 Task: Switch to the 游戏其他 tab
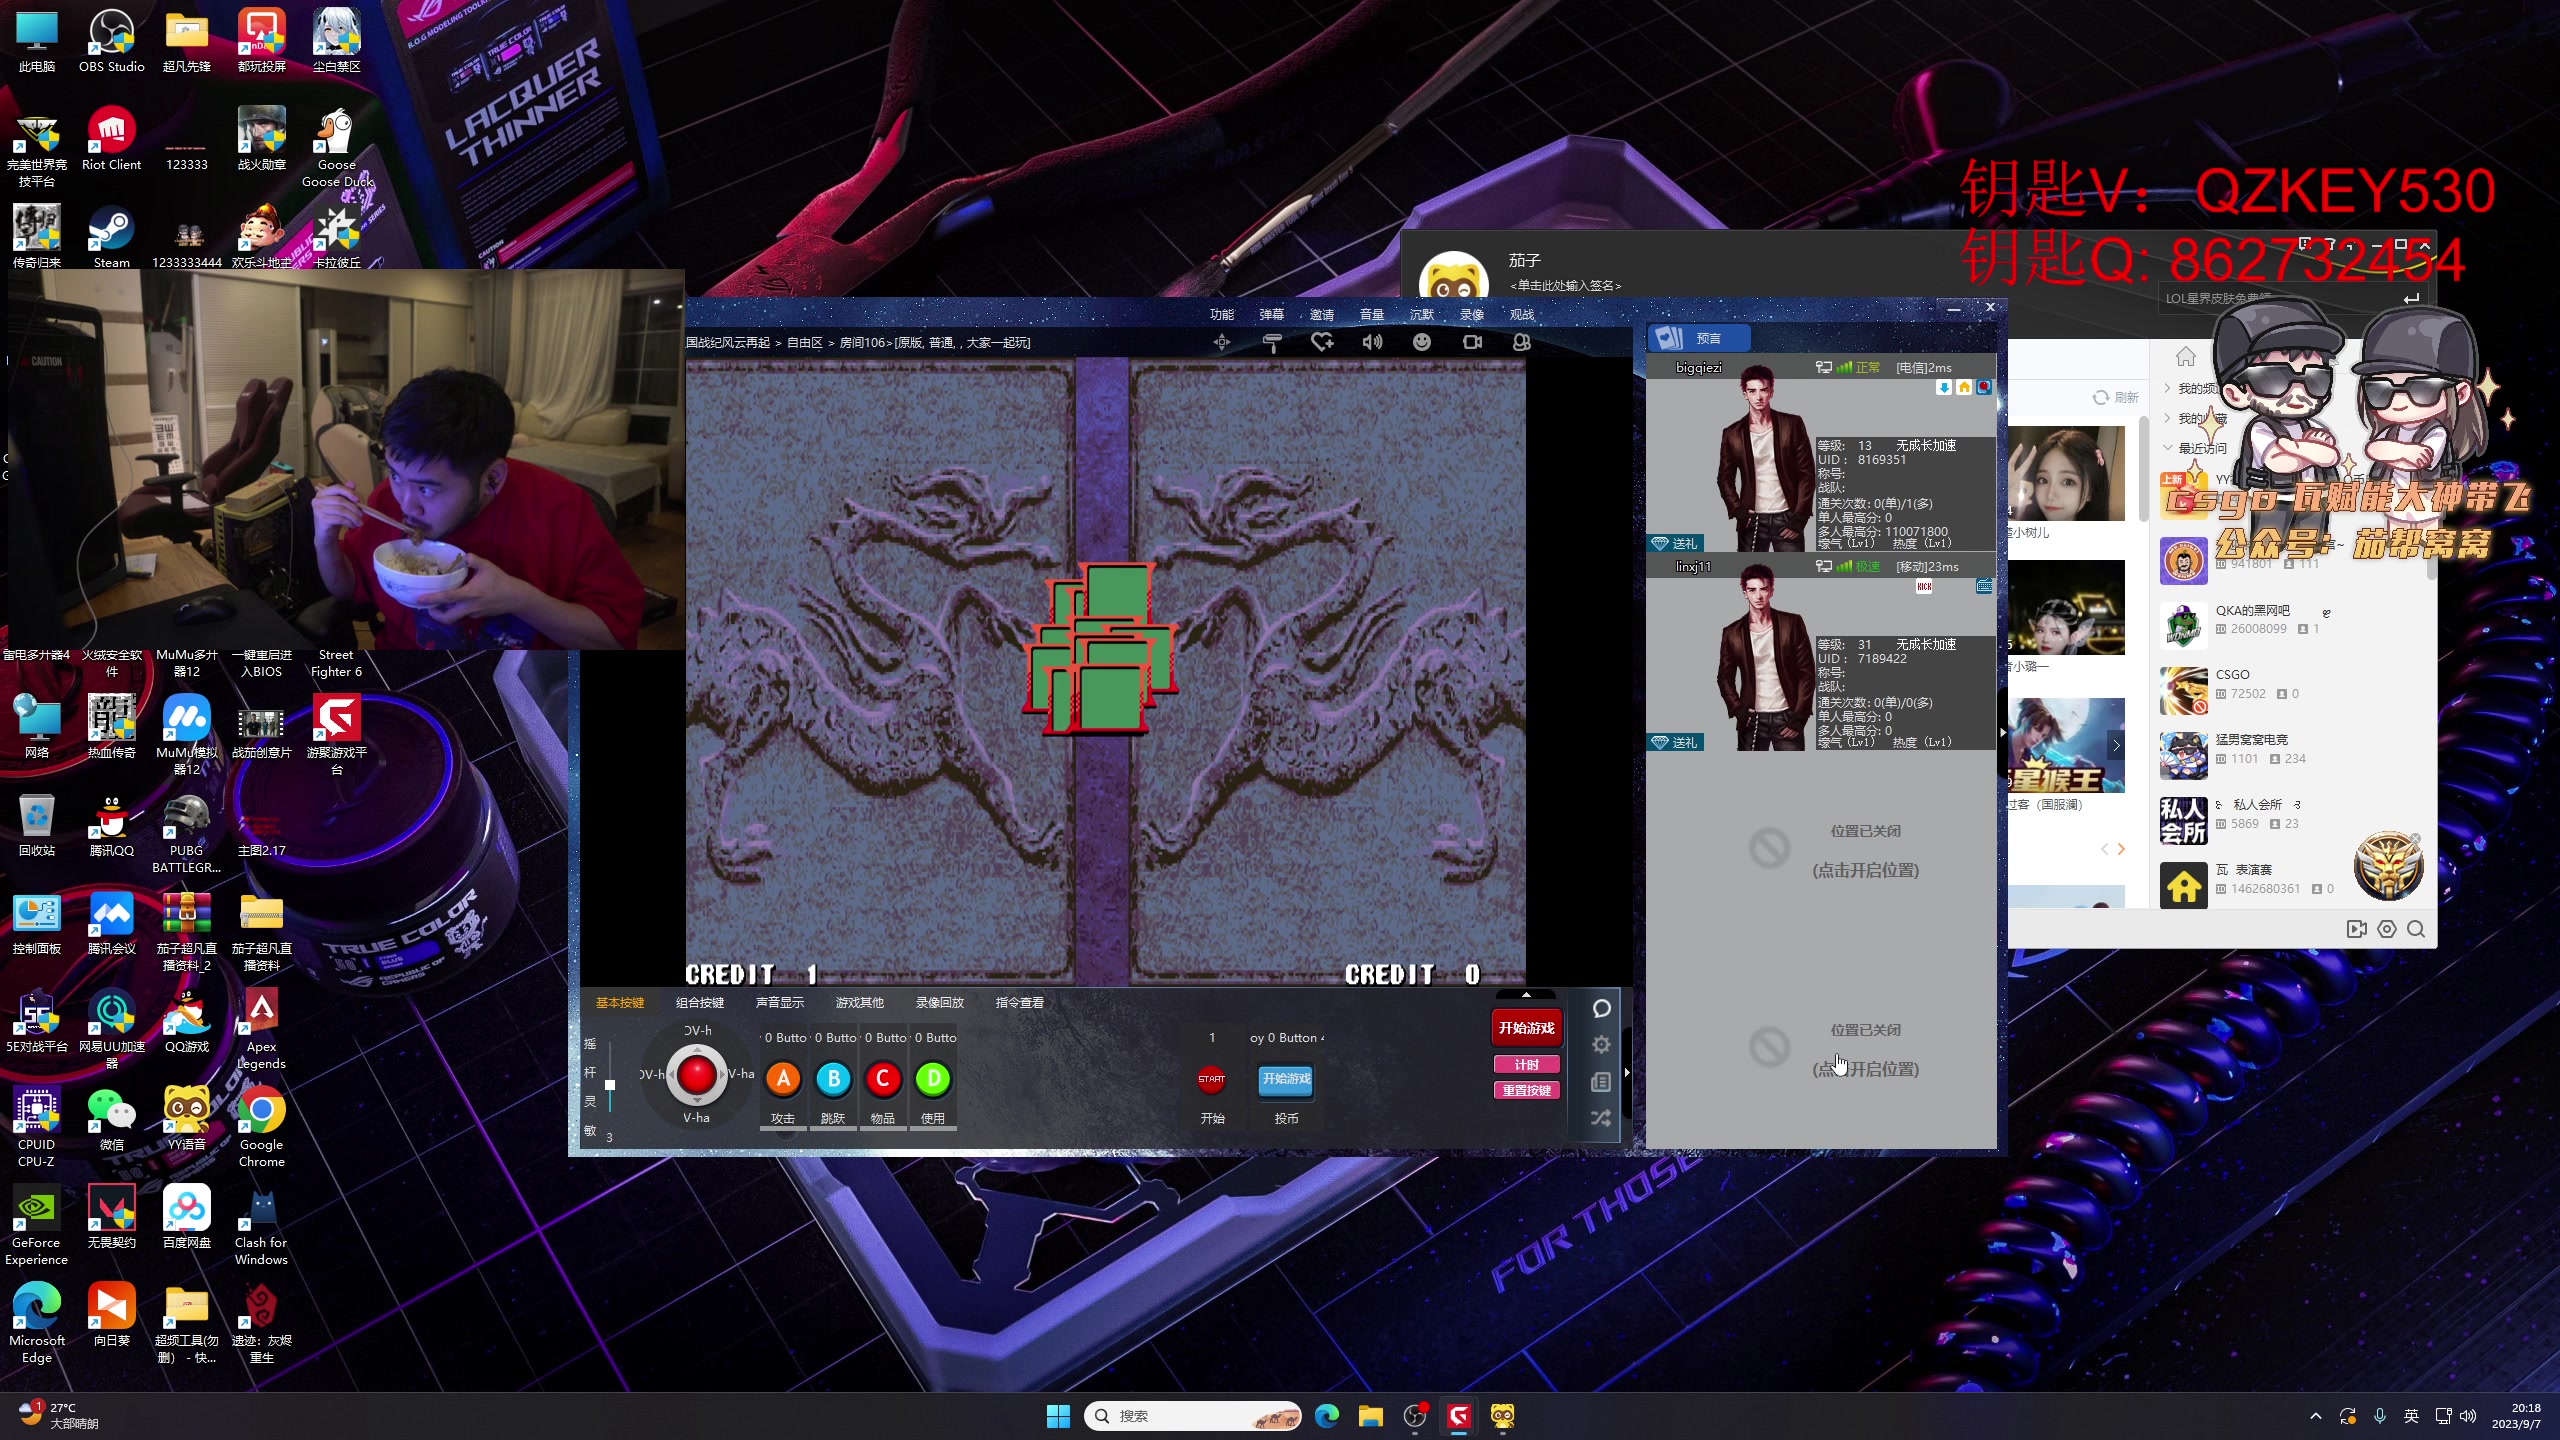860,1003
